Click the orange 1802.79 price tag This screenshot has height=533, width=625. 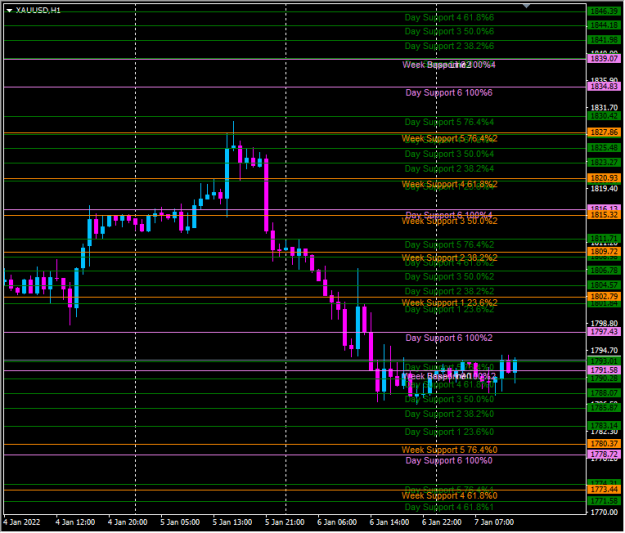604,297
